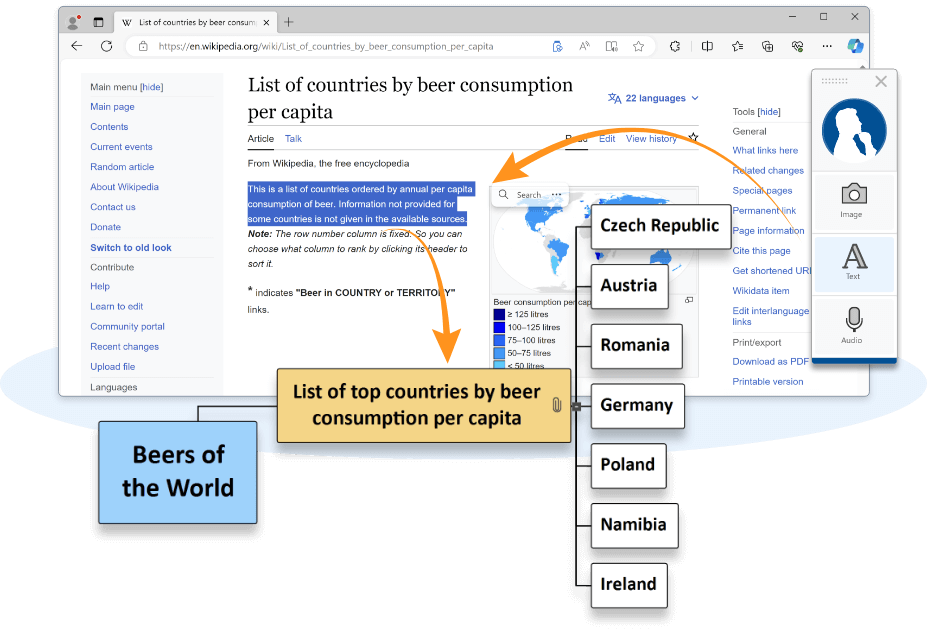Open browser settings ellipsis menu
This screenshot has height=642, width=927.
point(827,46)
